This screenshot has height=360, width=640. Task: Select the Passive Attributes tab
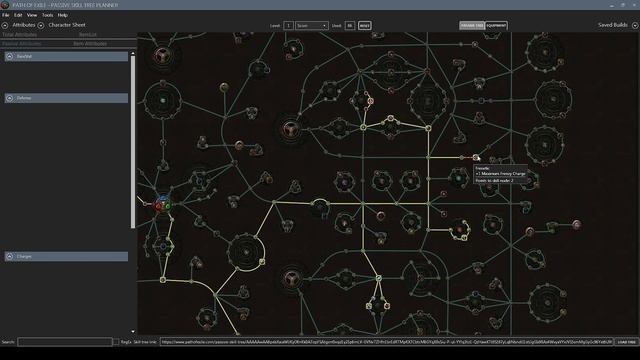pos(22,43)
